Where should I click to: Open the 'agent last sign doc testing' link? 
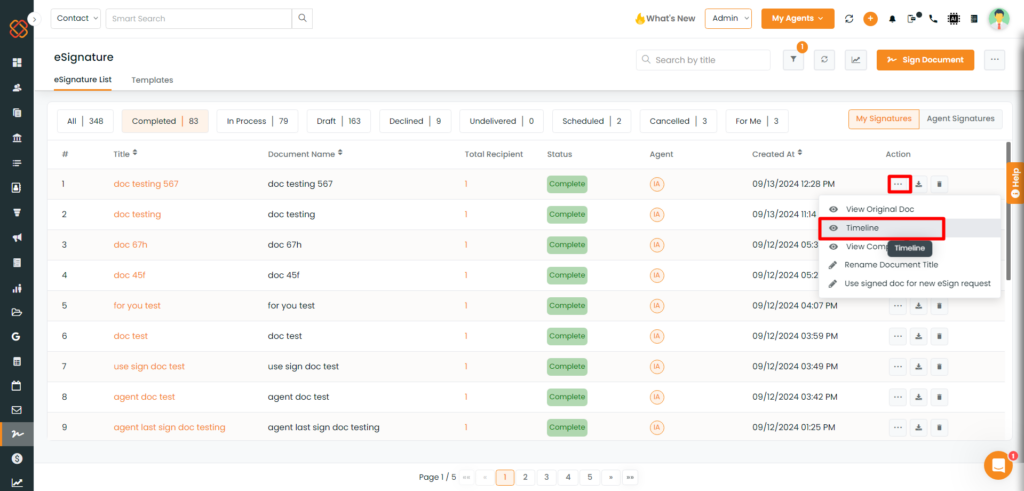point(170,428)
